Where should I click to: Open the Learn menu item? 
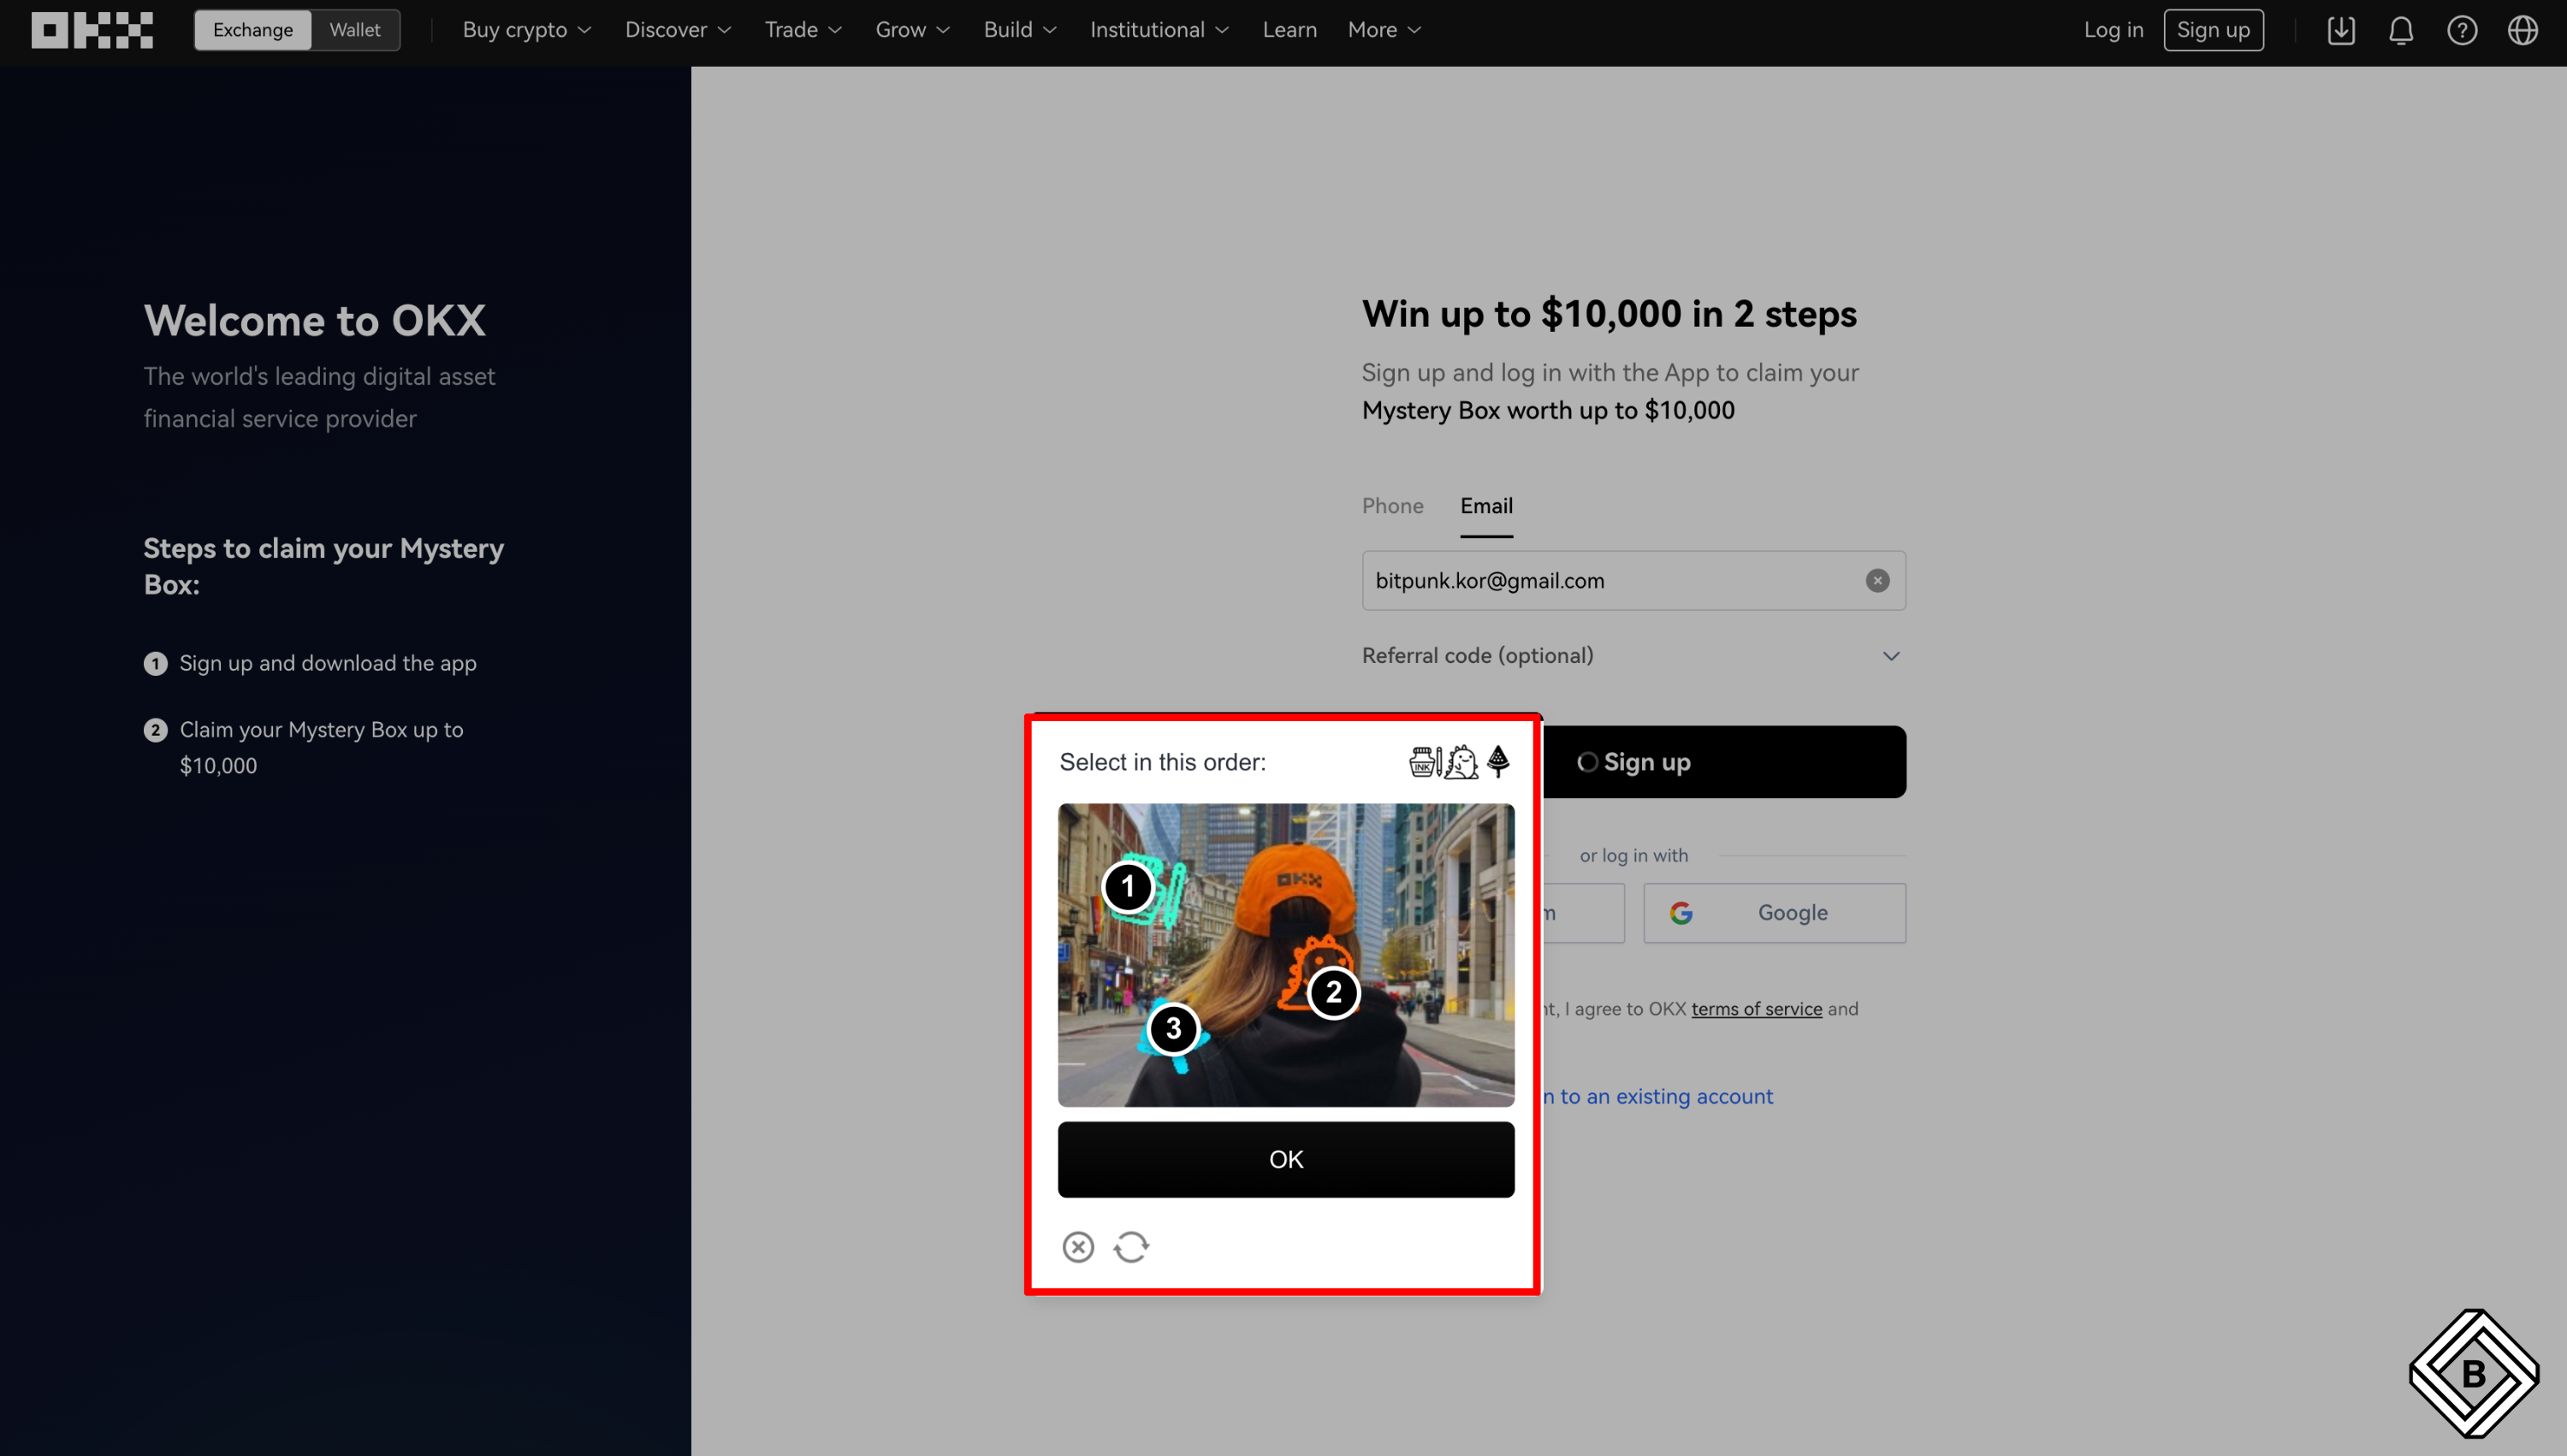coord(1289,30)
